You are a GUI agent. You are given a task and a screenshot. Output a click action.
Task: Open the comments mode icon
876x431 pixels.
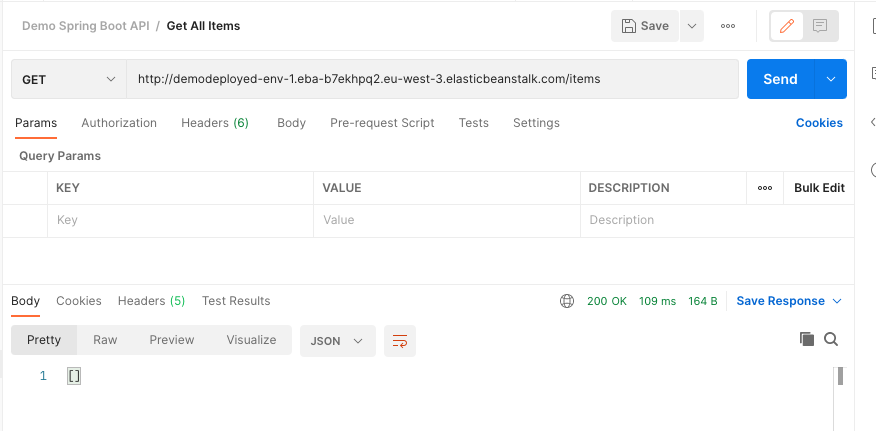click(820, 26)
